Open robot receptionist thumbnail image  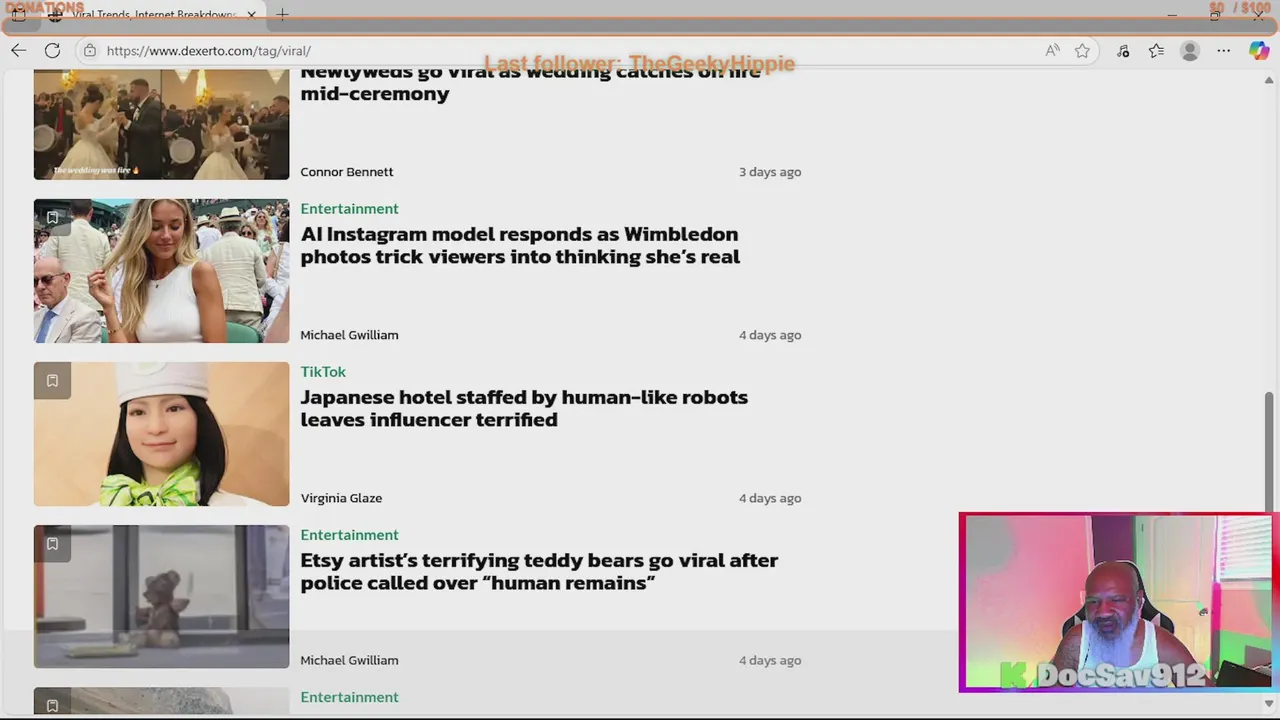click(161, 434)
